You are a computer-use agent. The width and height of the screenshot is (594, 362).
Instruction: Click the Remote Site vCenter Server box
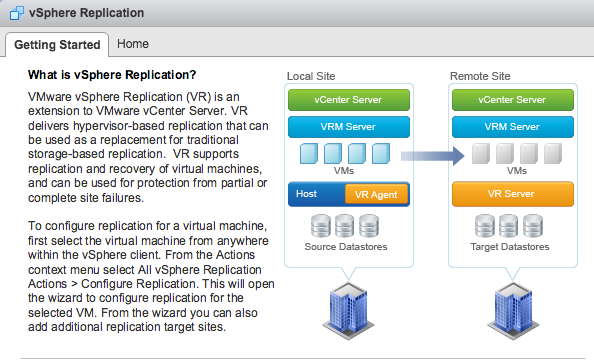pyautogui.click(x=513, y=100)
